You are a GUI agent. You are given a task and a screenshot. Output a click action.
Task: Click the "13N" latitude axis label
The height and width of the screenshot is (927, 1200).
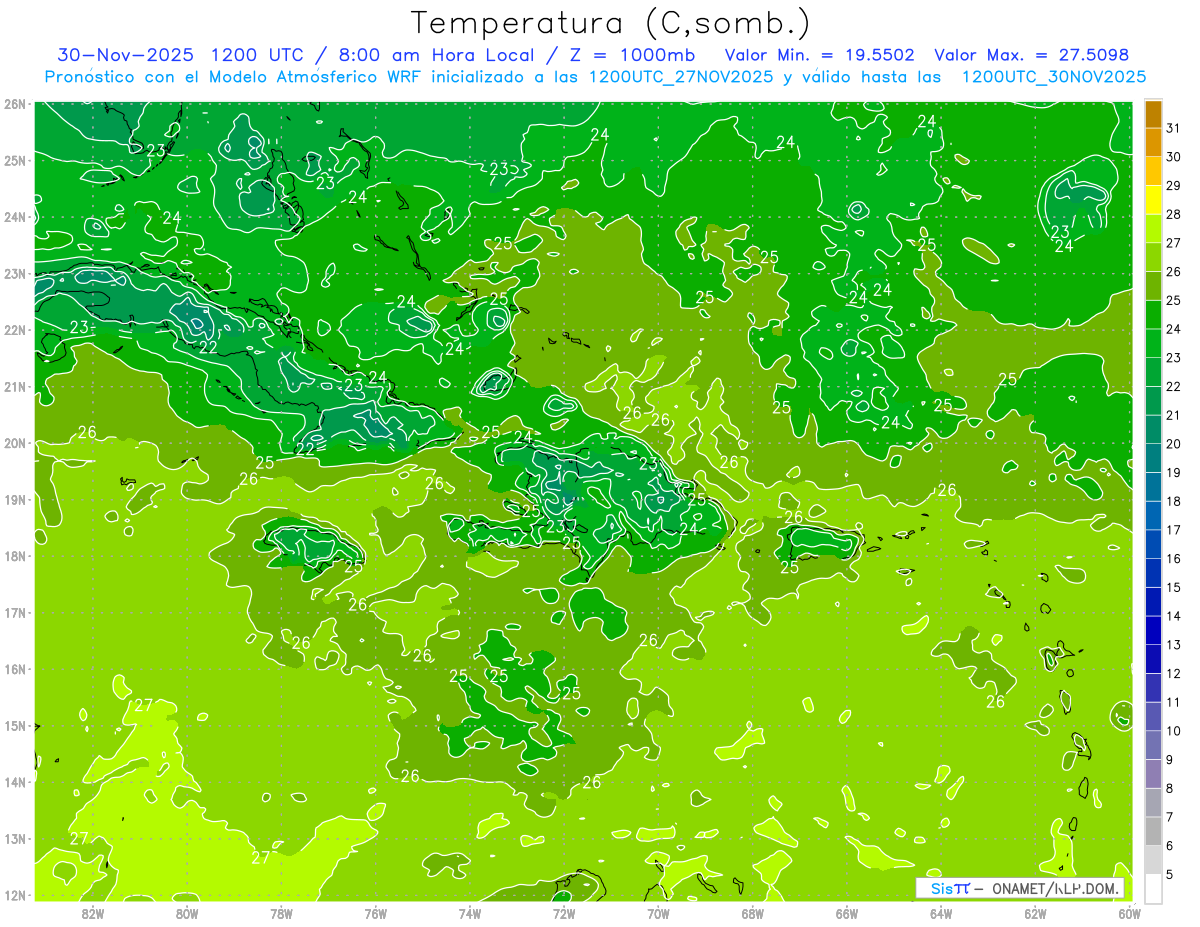pos(15,838)
